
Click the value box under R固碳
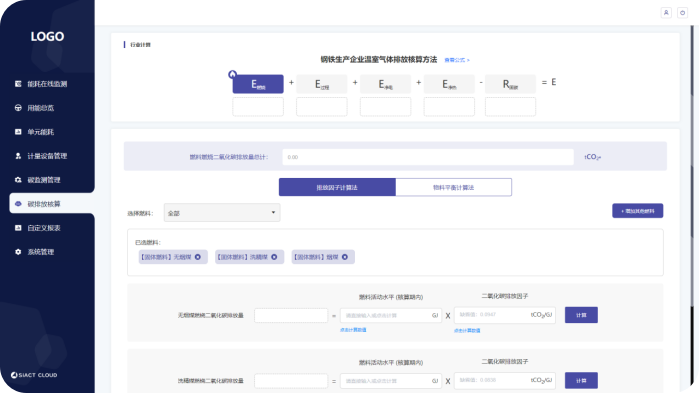[510, 107]
